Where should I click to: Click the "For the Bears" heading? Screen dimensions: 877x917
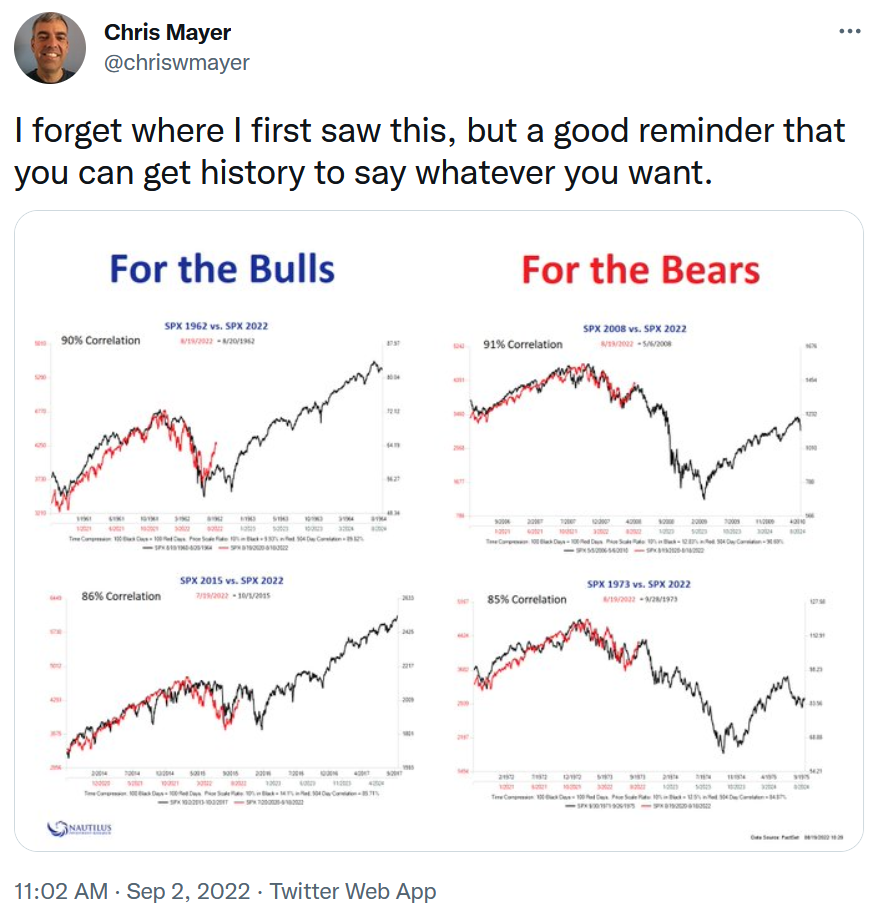click(x=640, y=270)
